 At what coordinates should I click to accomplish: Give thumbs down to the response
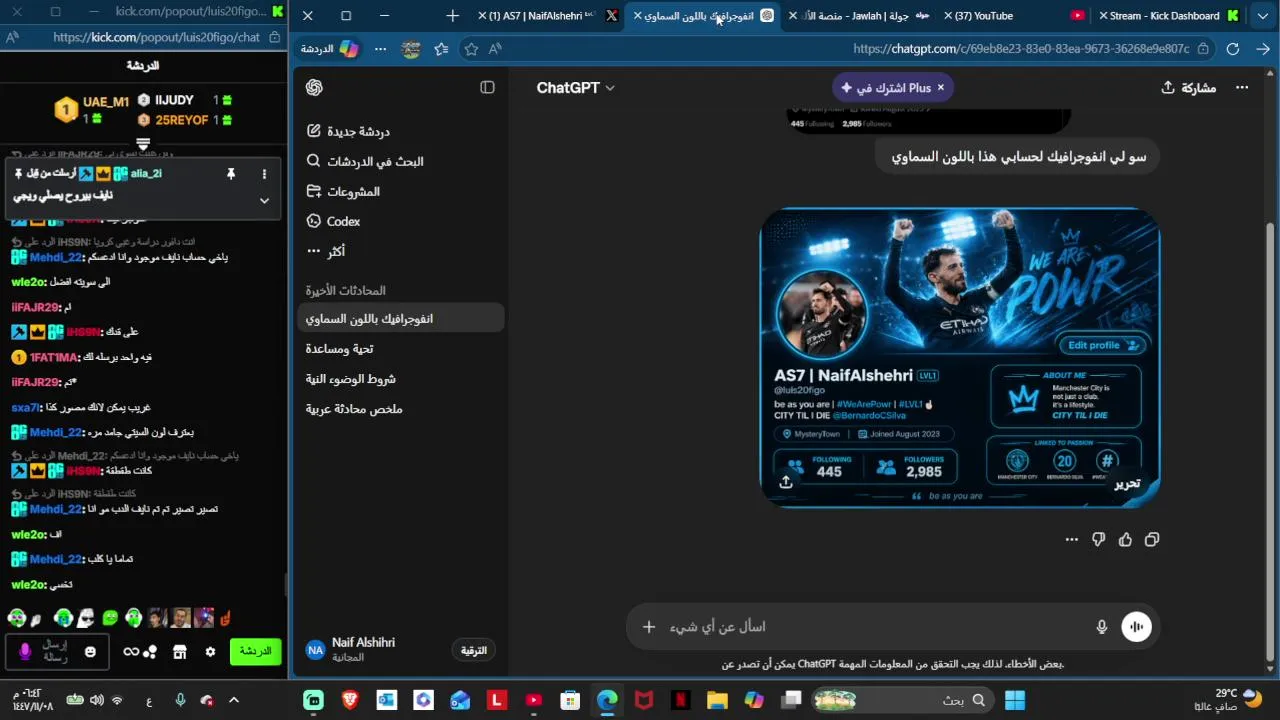click(x=1098, y=540)
